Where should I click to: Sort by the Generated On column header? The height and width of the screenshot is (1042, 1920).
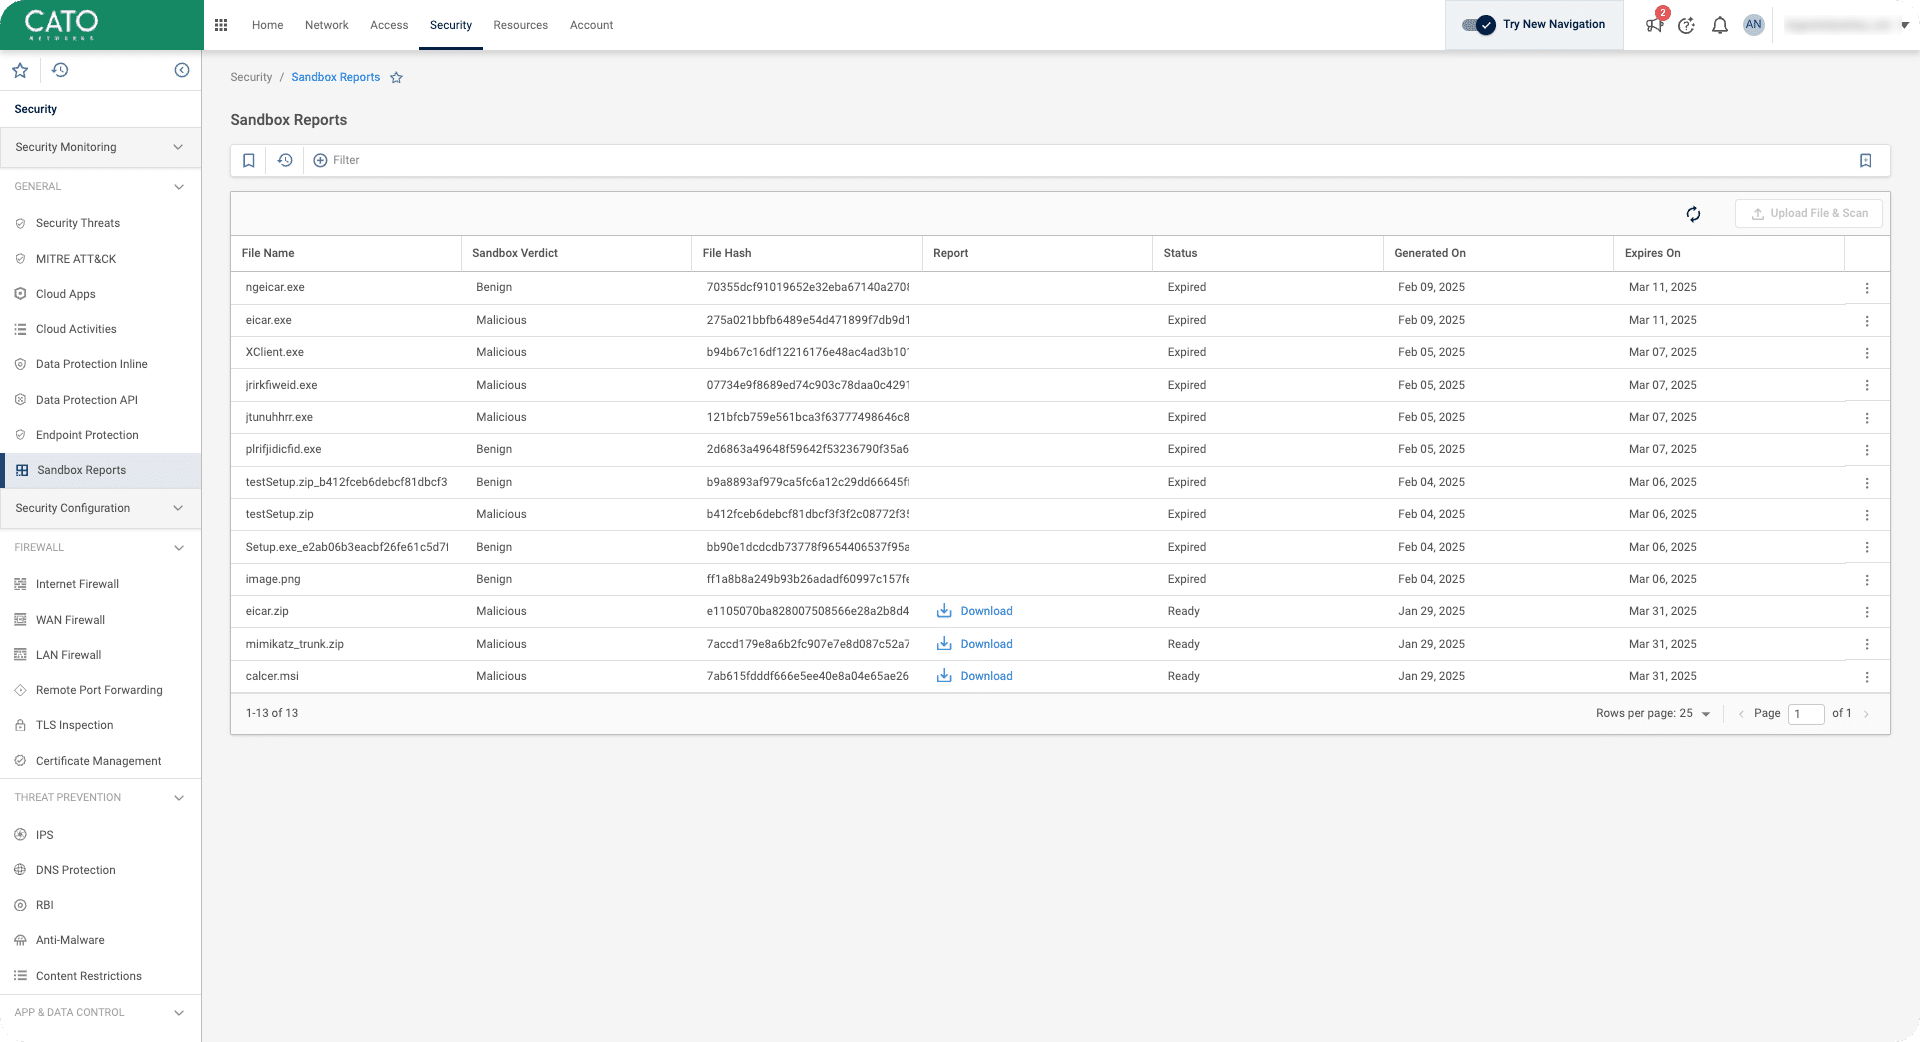1429,254
